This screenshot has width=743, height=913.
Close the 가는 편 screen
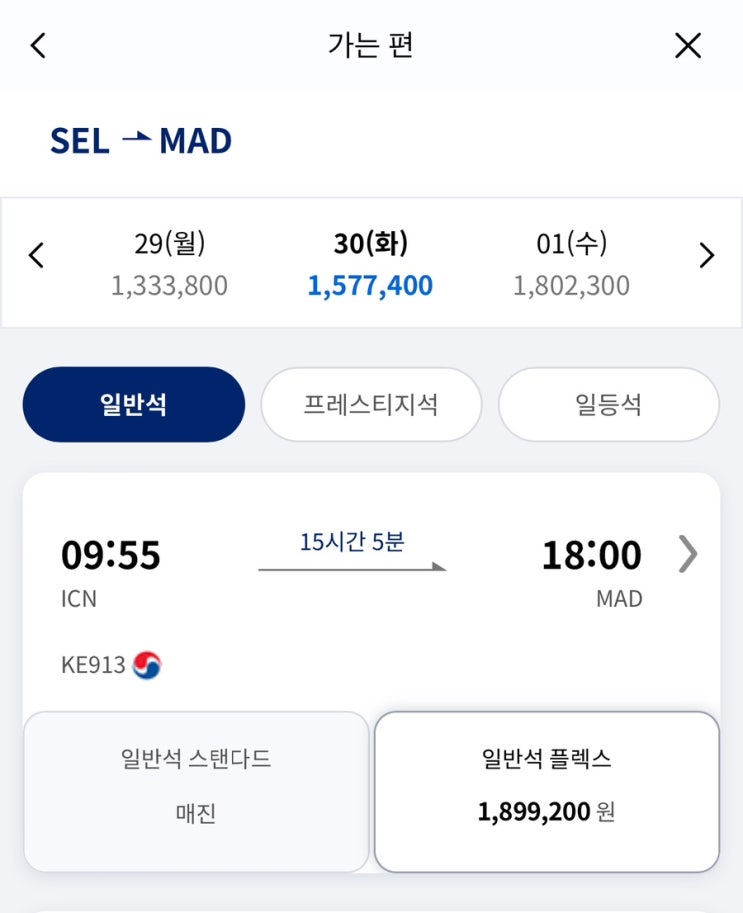click(688, 46)
